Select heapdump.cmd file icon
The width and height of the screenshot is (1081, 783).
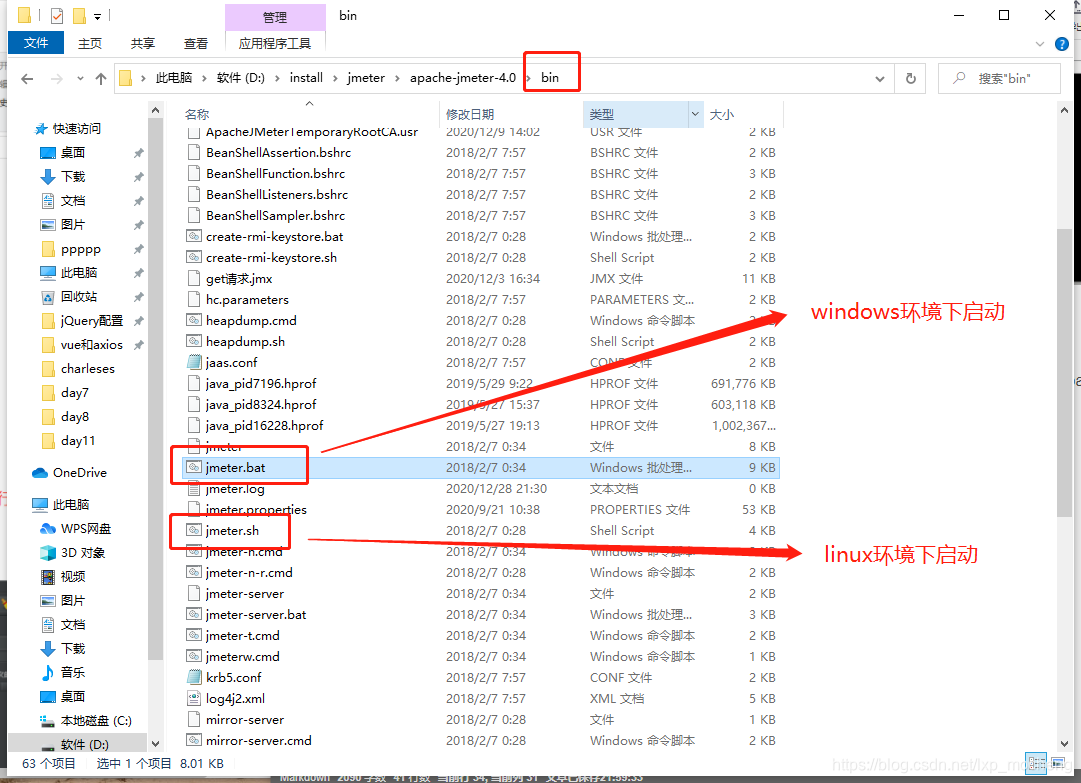point(194,321)
